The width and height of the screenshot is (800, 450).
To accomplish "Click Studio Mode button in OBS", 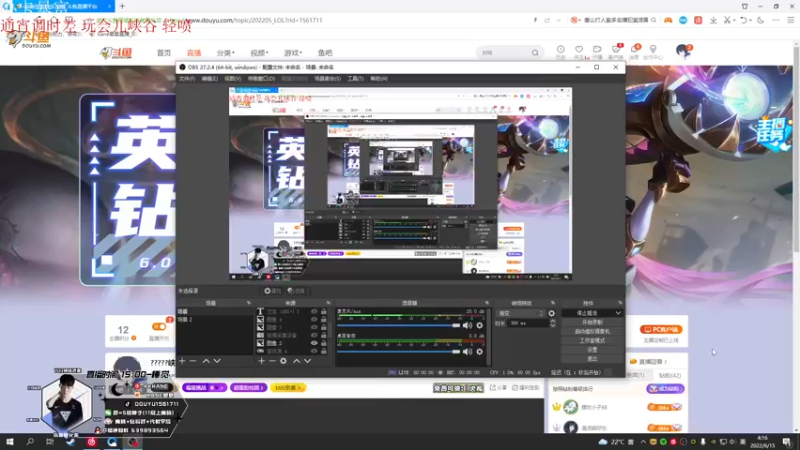I will [x=592, y=340].
